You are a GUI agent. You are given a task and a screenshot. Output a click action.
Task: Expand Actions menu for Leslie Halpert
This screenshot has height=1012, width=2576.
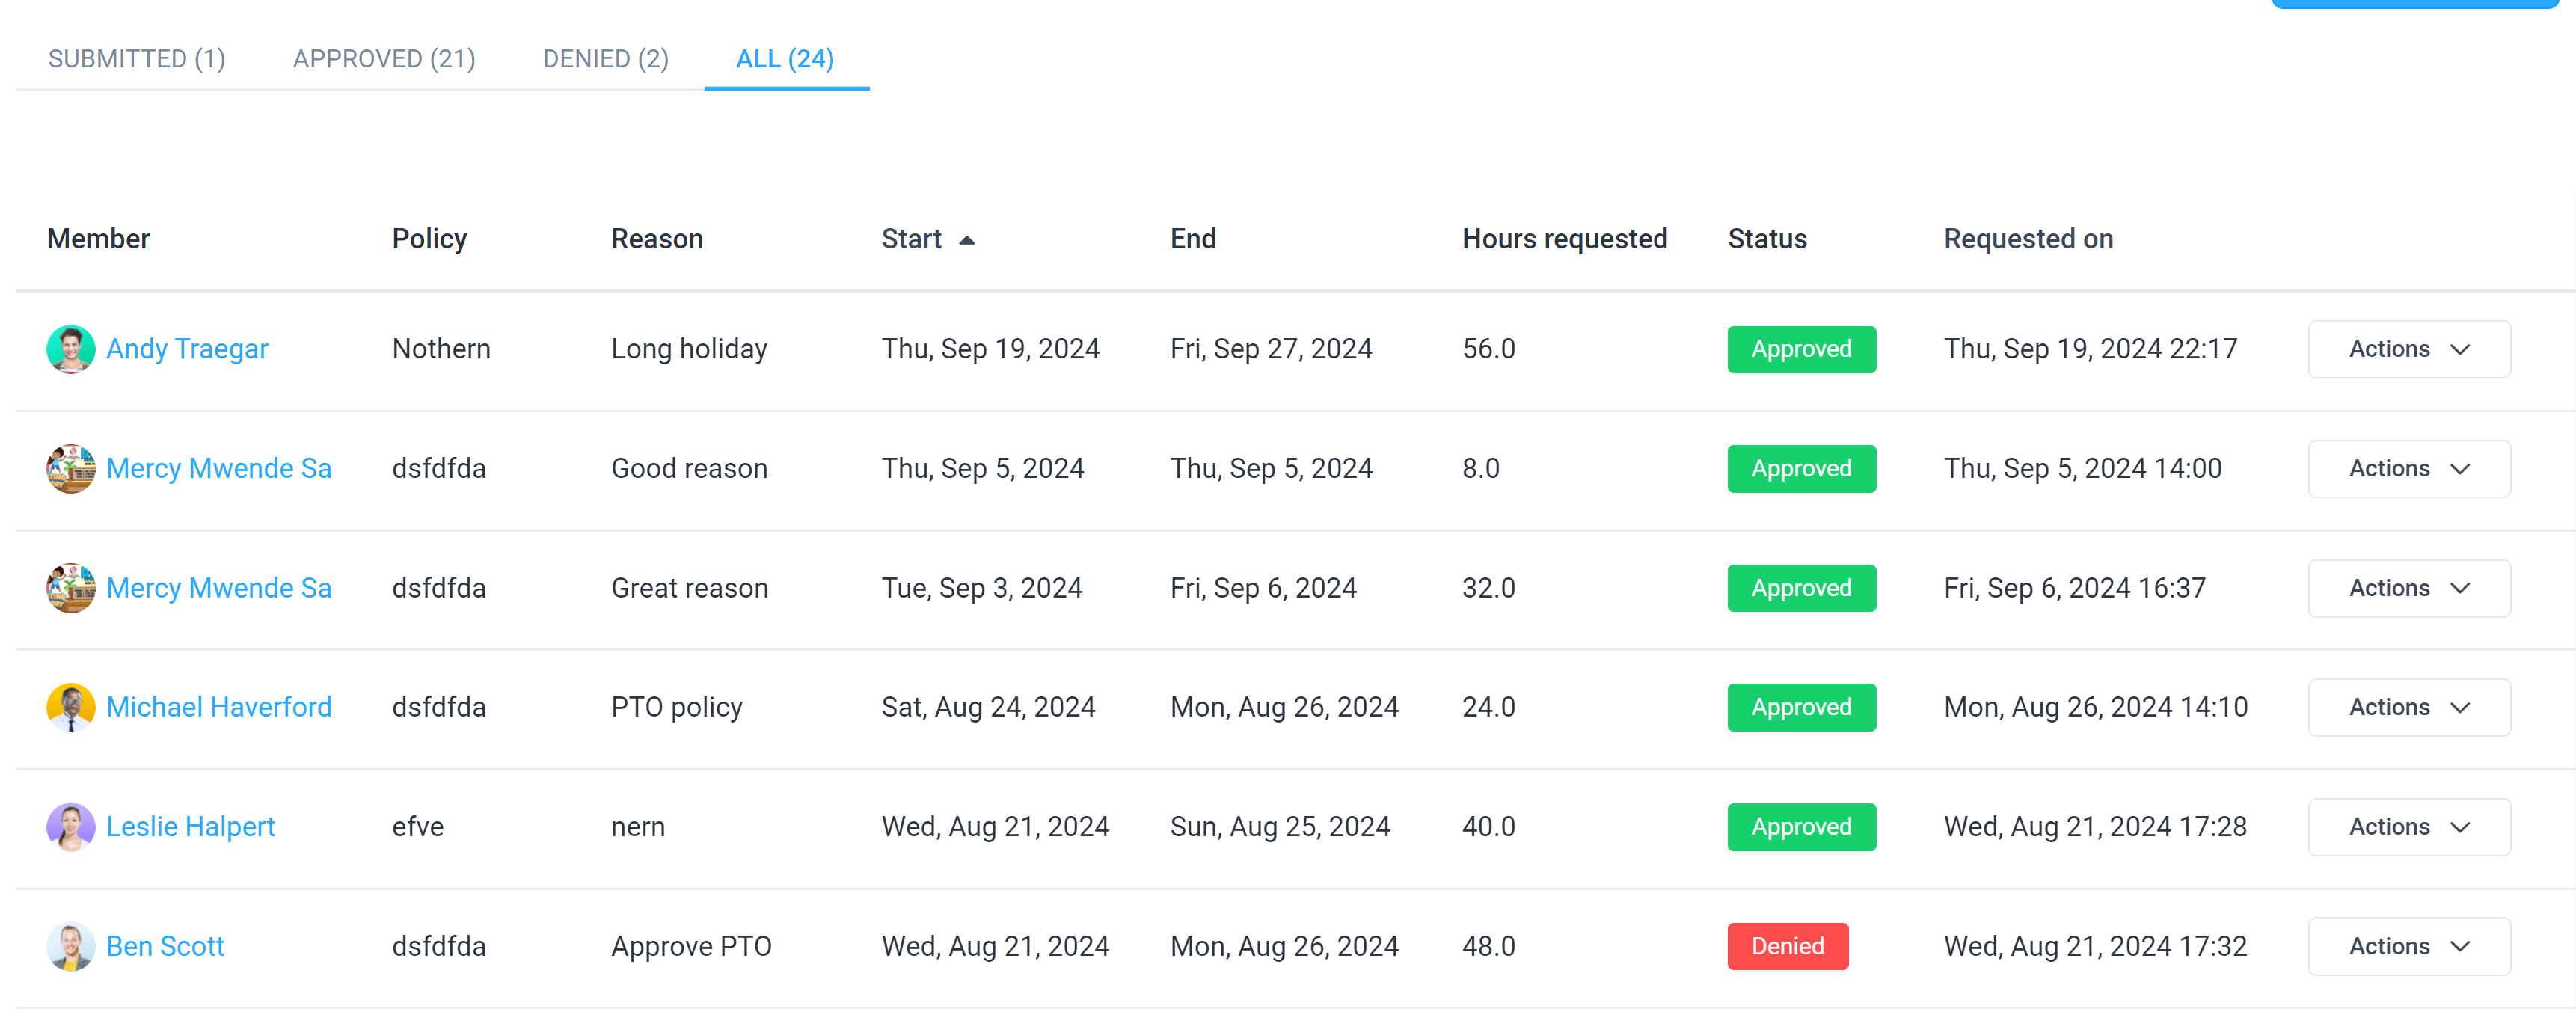pyautogui.click(x=2408, y=827)
